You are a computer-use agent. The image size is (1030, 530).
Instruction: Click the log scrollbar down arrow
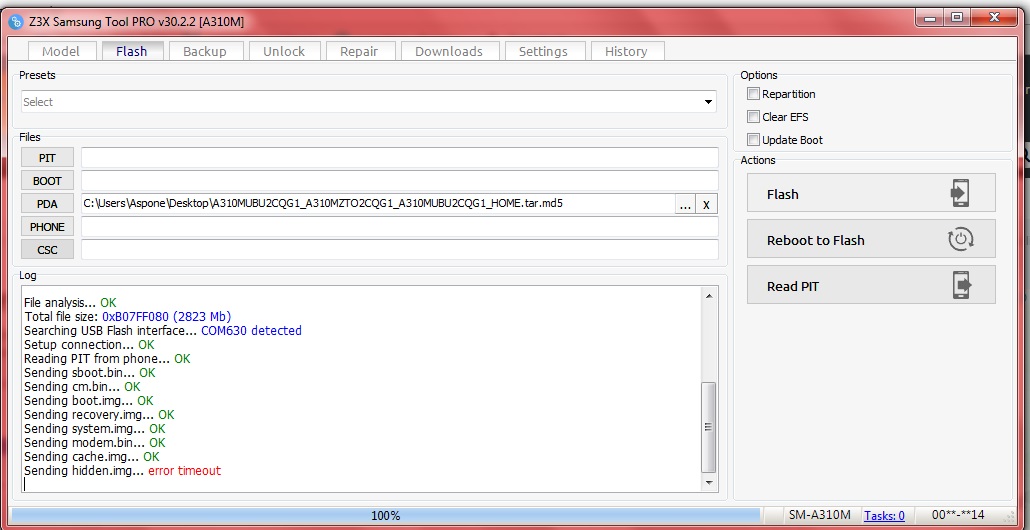[x=709, y=483]
